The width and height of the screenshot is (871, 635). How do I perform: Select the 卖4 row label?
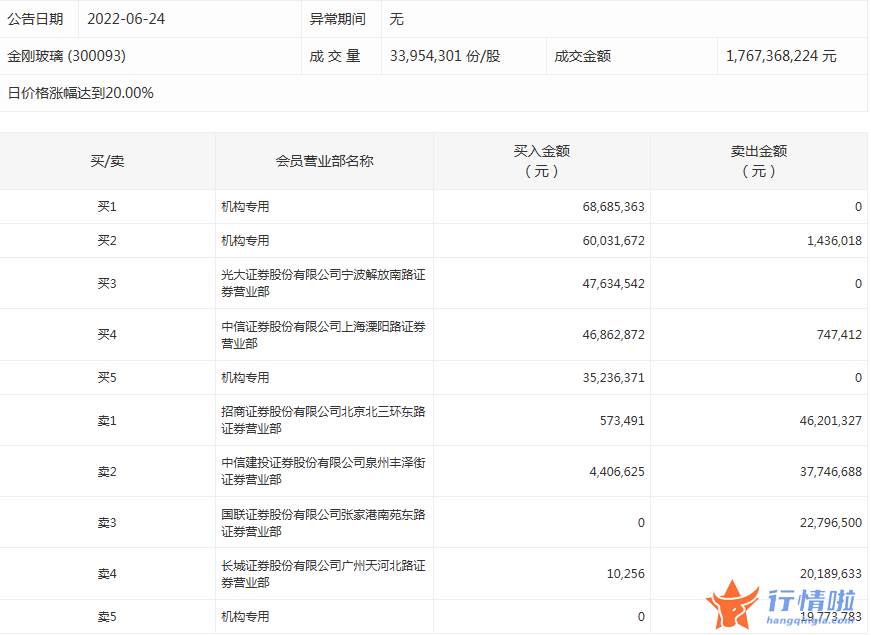tap(107, 574)
